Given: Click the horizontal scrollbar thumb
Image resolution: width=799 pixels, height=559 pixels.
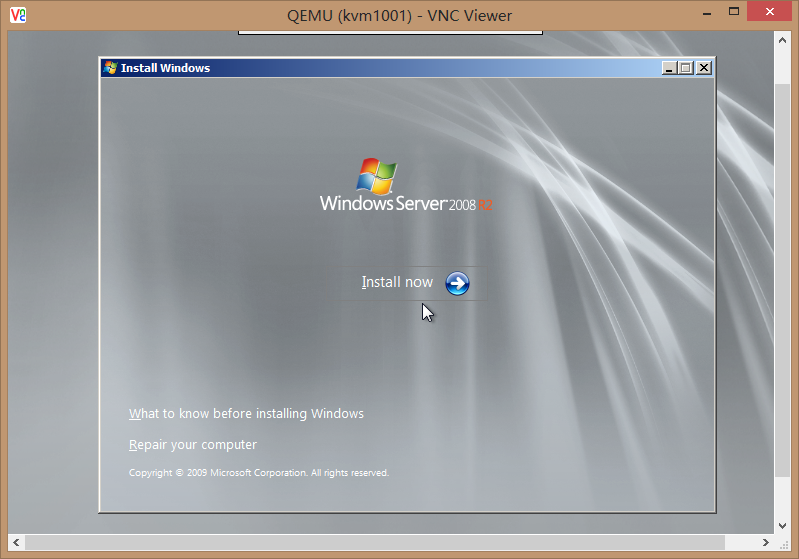Looking at the screenshot, I should pyautogui.click(x=375, y=542).
